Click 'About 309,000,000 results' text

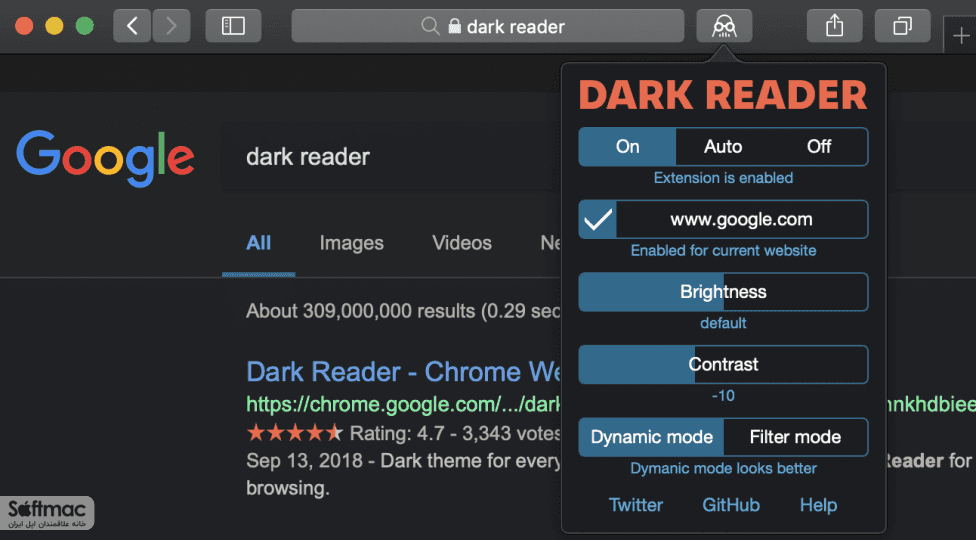tap(360, 310)
